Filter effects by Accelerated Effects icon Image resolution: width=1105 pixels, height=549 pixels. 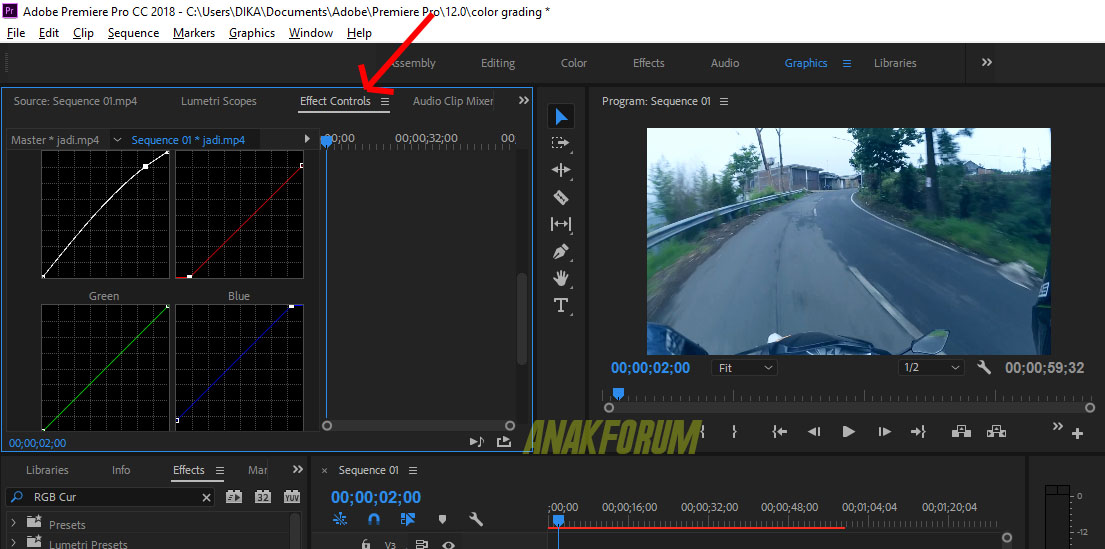pos(234,497)
